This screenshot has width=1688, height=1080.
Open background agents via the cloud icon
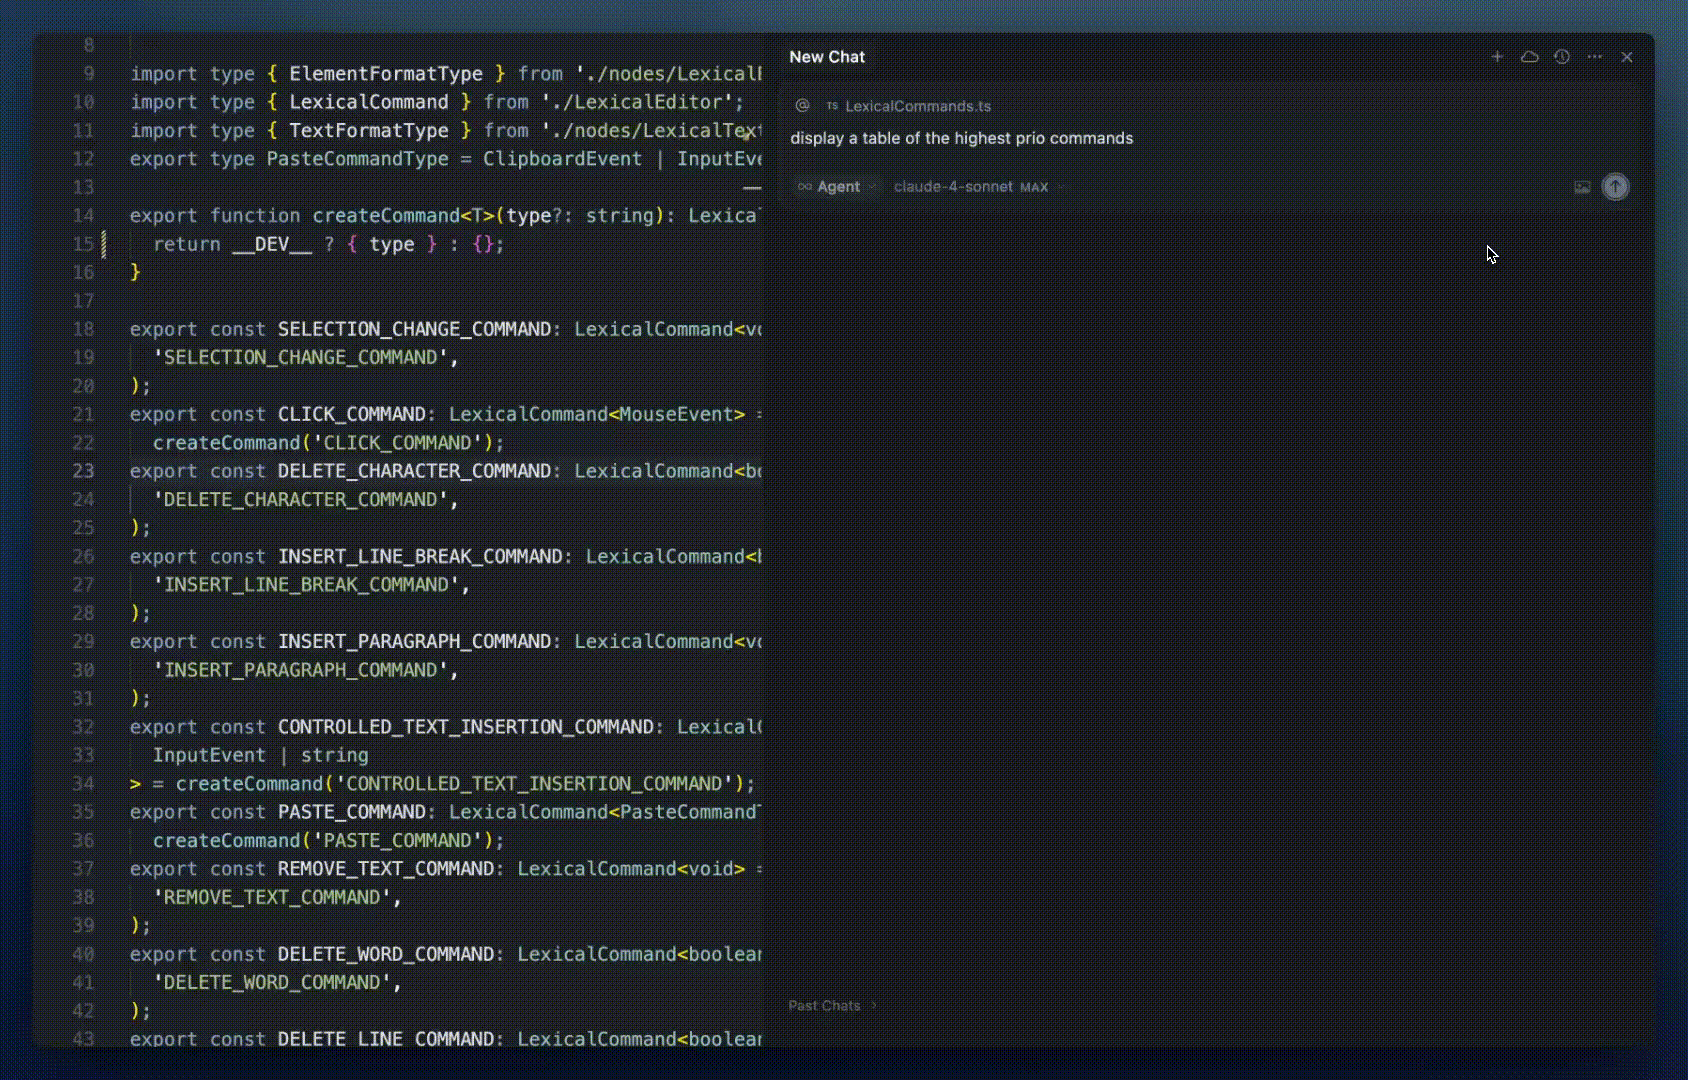(x=1530, y=57)
